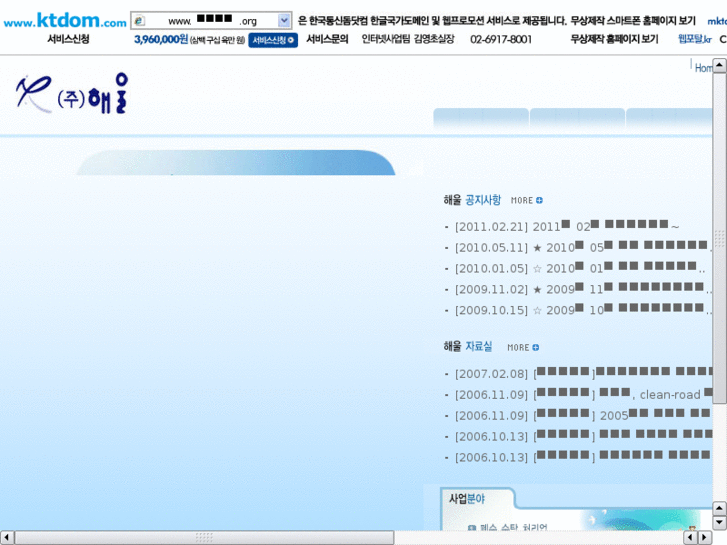Click the 서비스문의 label
This screenshot has width=727, height=545.
[327, 39]
